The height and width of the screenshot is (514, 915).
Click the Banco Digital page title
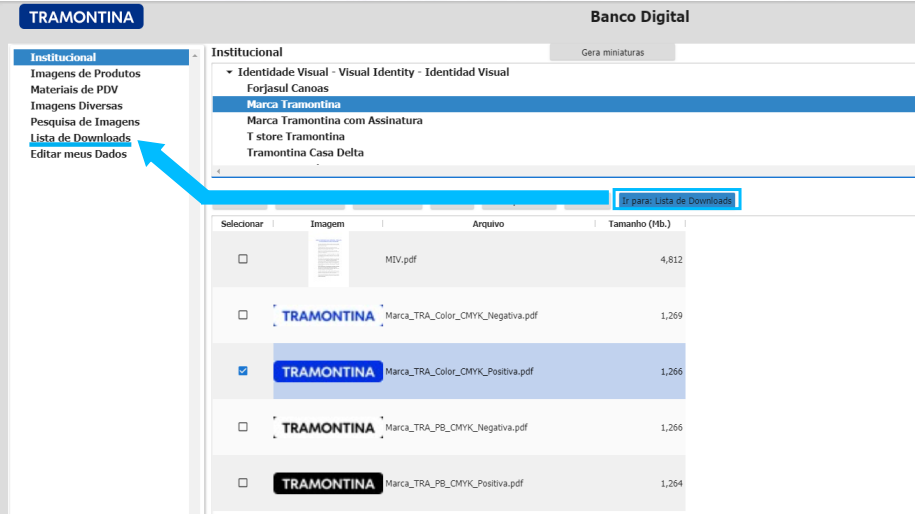click(x=640, y=17)
